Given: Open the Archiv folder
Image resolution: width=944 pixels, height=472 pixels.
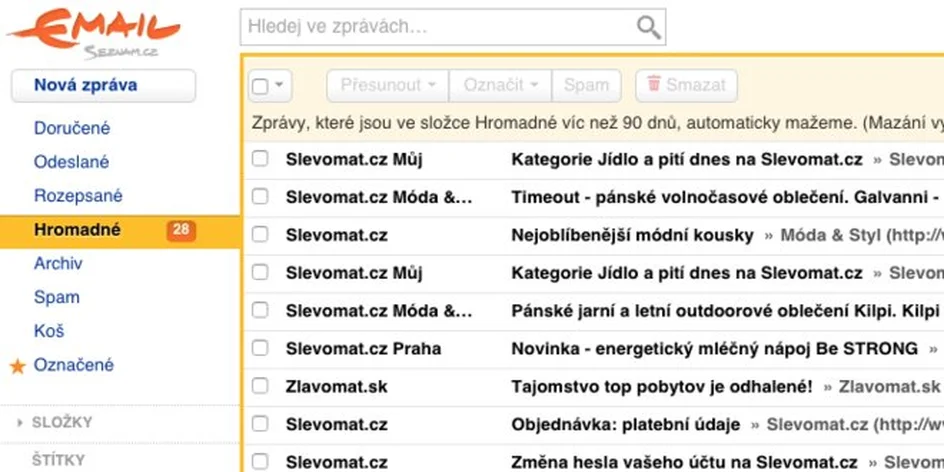Looking at the screenshot, I should point(58,264).
